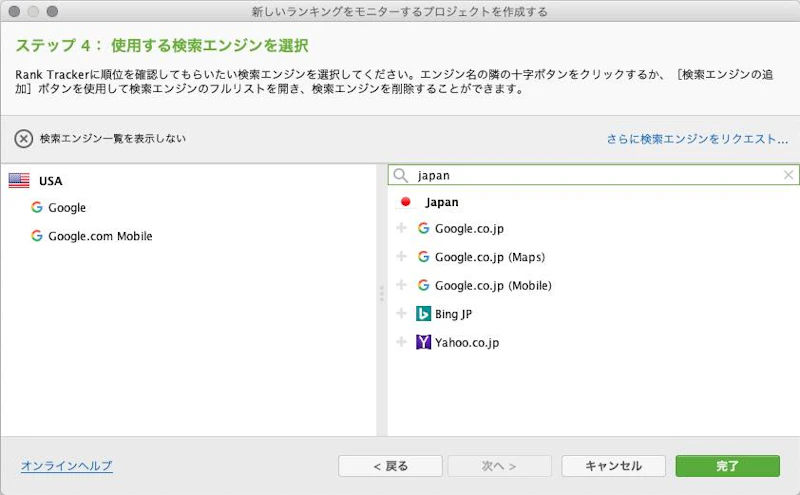The width and height of the screenshot is (800, 495).
Task: Add Google.co.jp (Maps) with plus icon
Action: pos(402,257)
